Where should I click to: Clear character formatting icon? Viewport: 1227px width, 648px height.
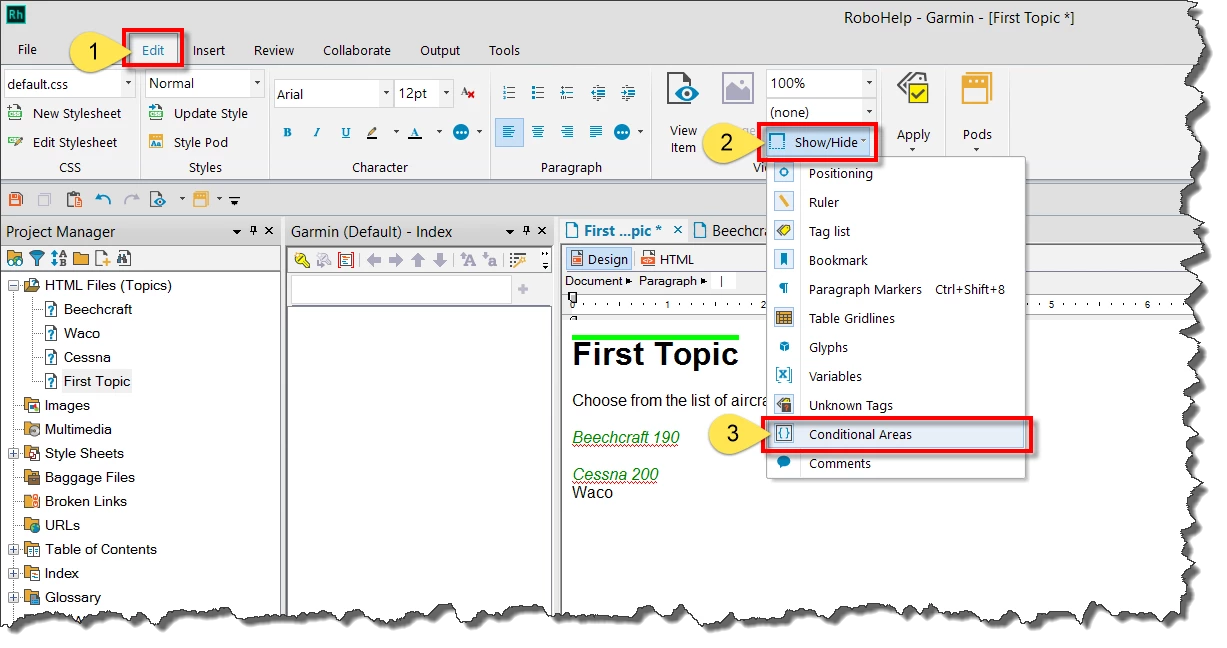click(468, 93)
